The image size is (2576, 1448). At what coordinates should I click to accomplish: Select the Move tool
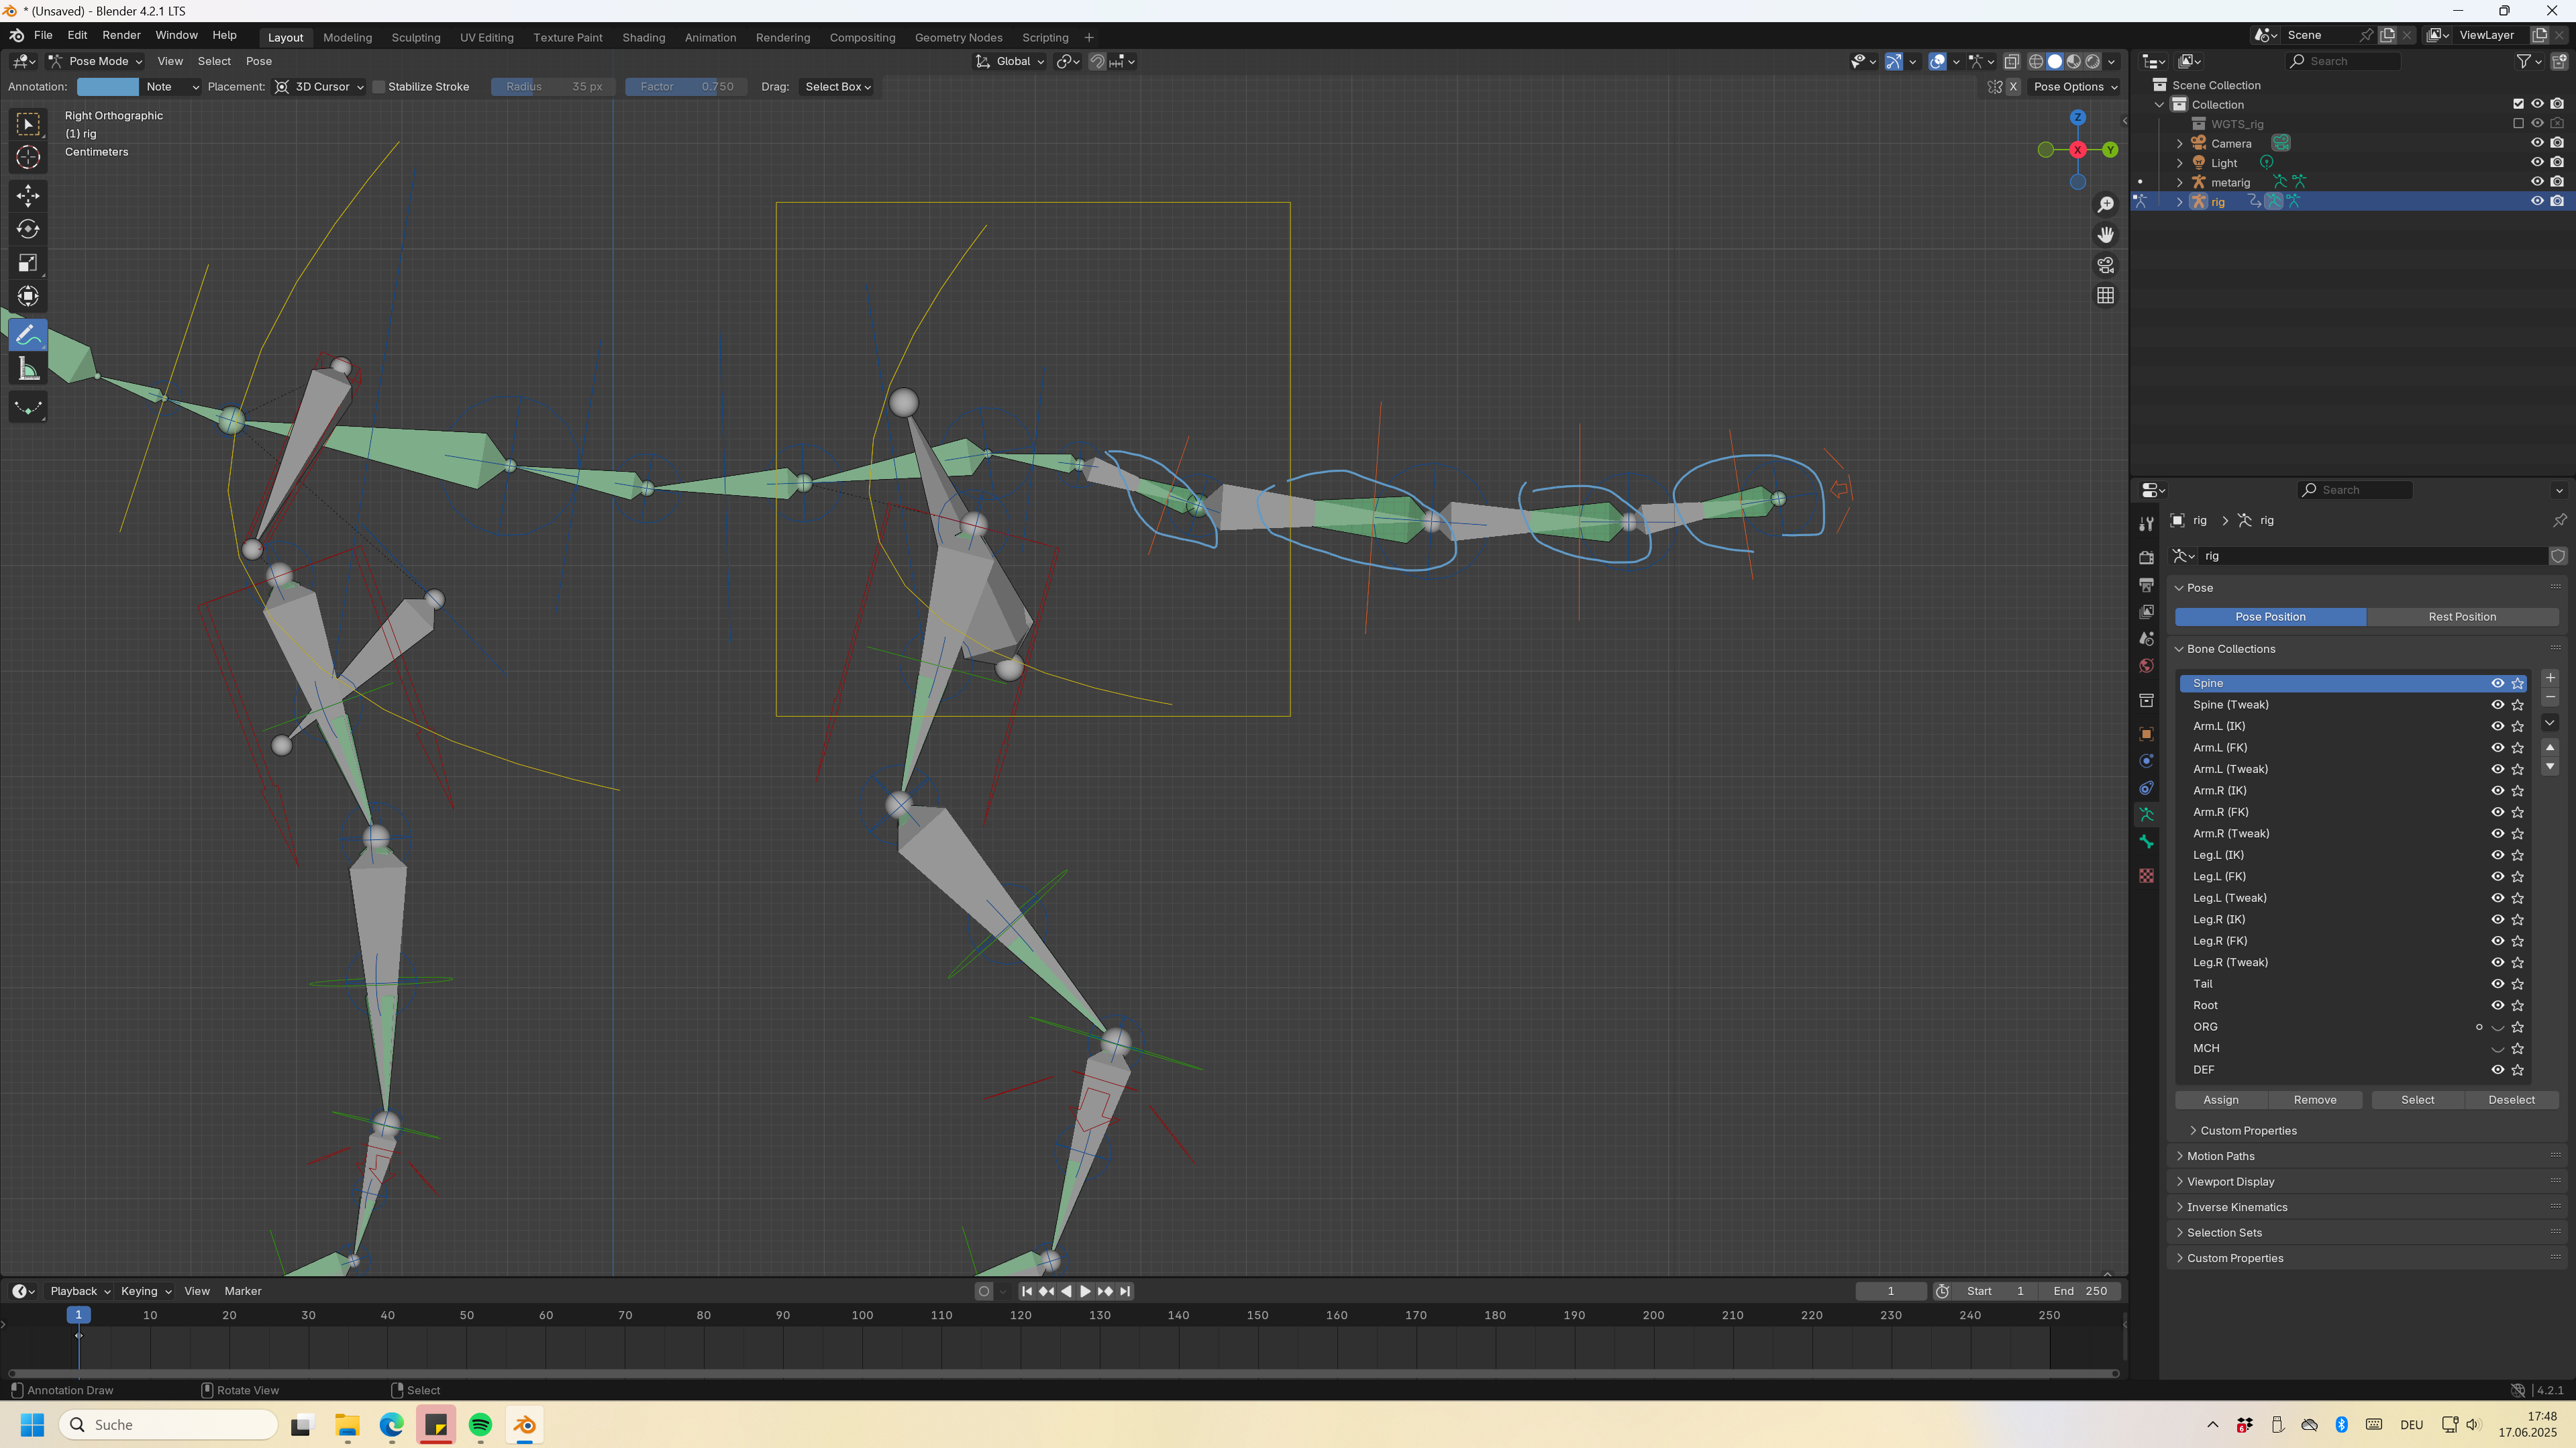click(28, 195)
